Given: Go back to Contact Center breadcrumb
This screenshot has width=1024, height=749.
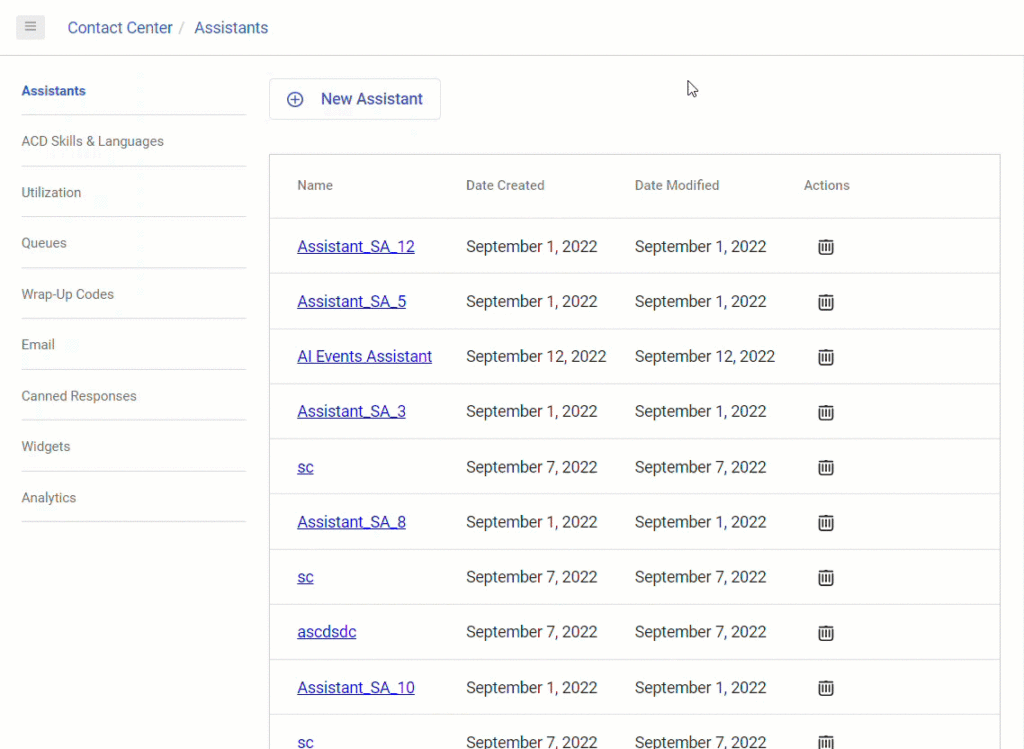Looking at the screenshot, I should click(120, 27).
